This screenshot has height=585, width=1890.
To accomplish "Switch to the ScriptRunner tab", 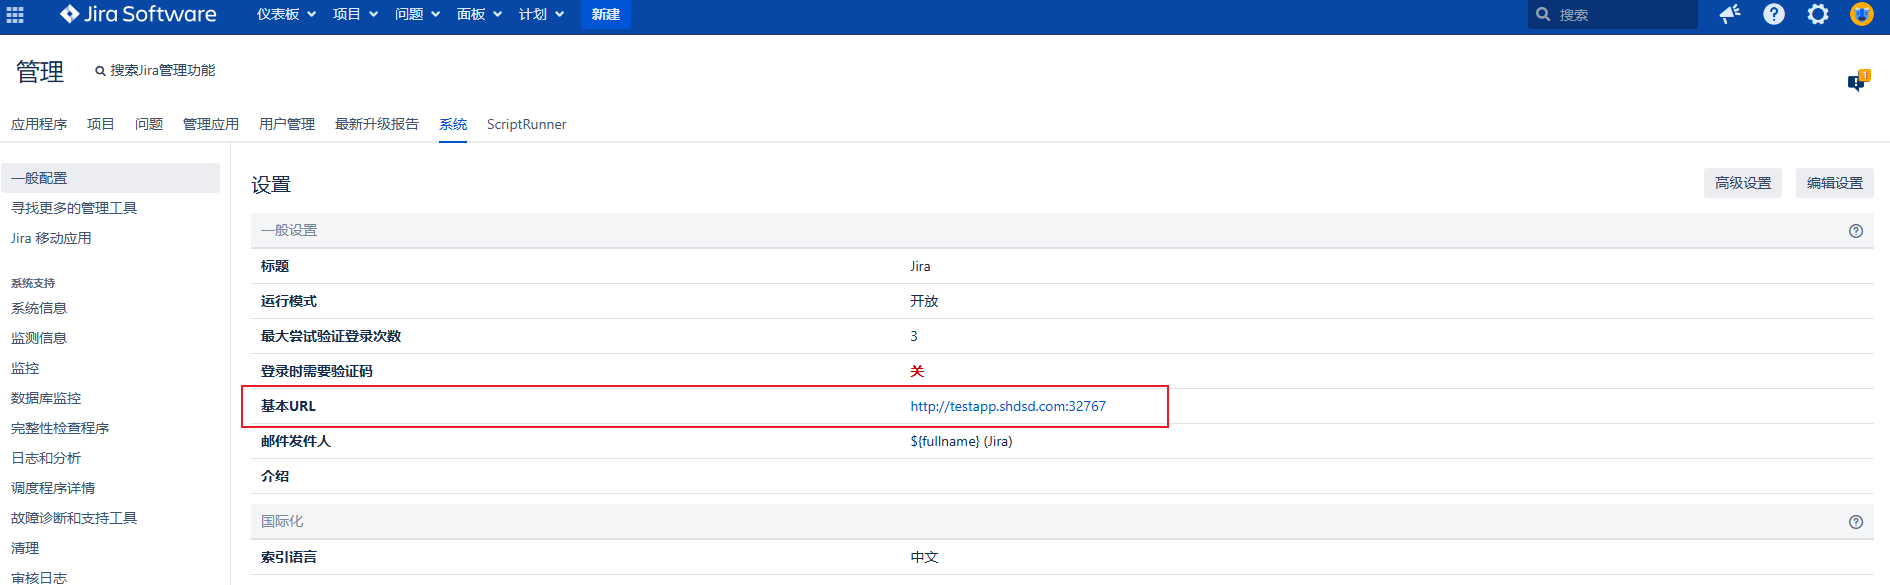I will pyautogui.click(x=526, y=124).
